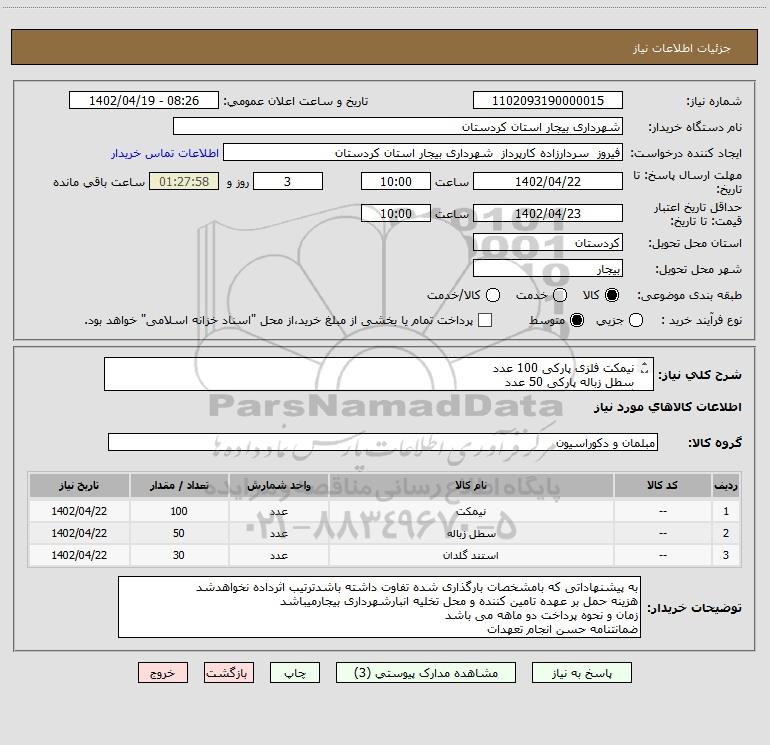Screen dimensions: 770x745
Task: Click the need number field 1102093190000015
Action: [548, 101]
